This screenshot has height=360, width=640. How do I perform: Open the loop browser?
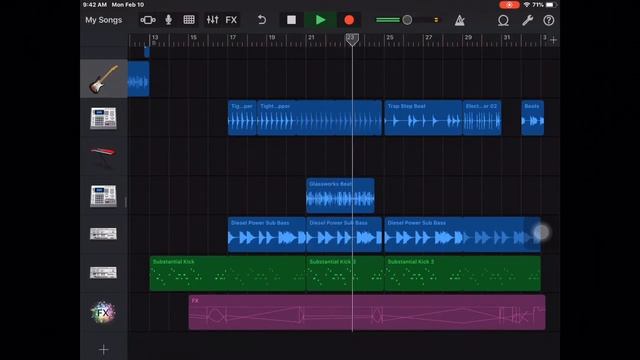click(503, 20)
